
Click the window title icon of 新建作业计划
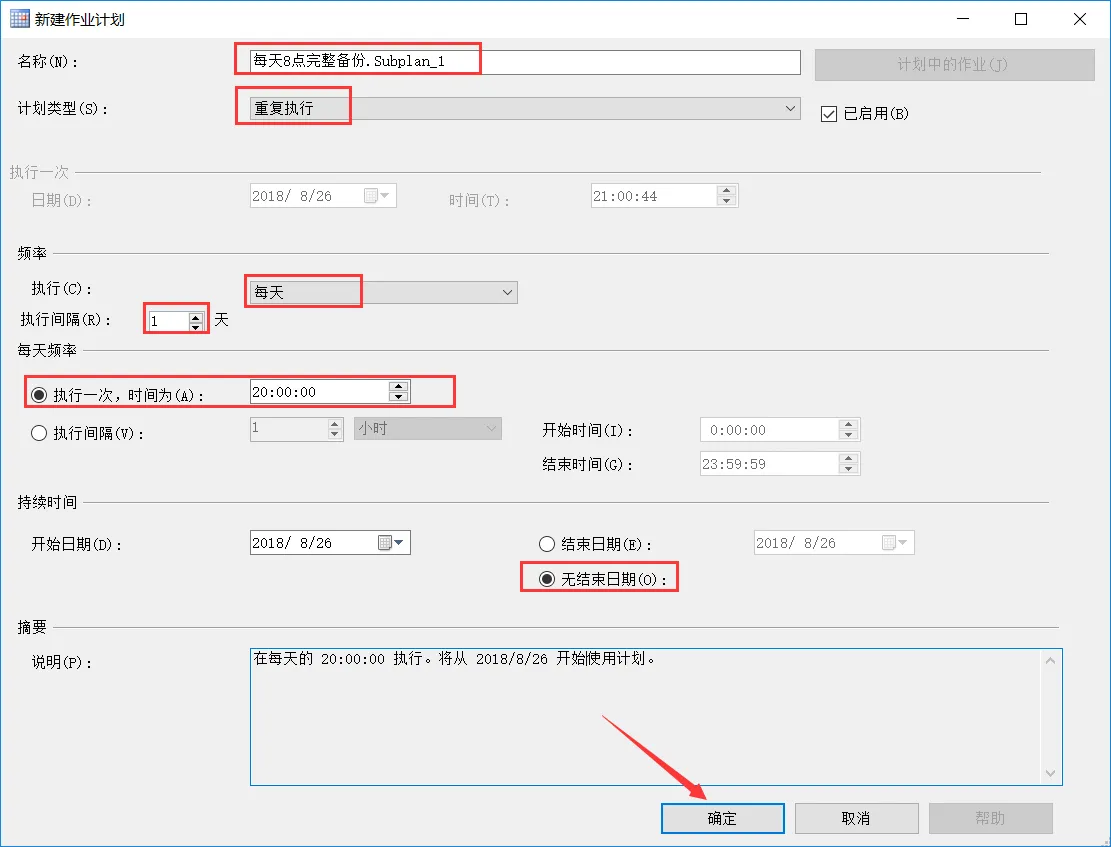pos(20,18)
